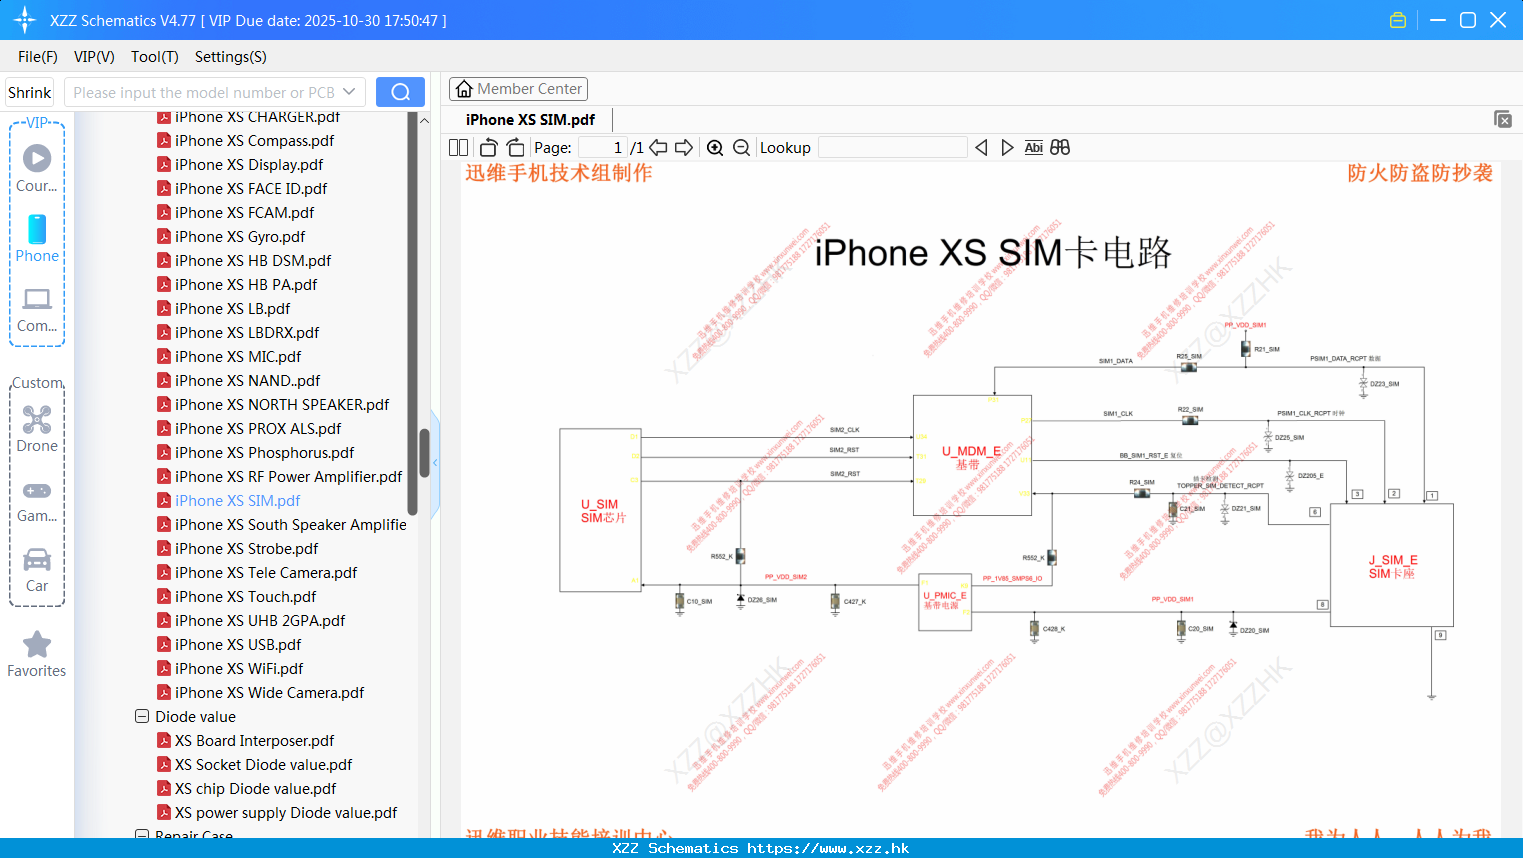Click the detach window icon top right of viewer
Screen dimensions: 1523x858
click(x=1503, y=119)
